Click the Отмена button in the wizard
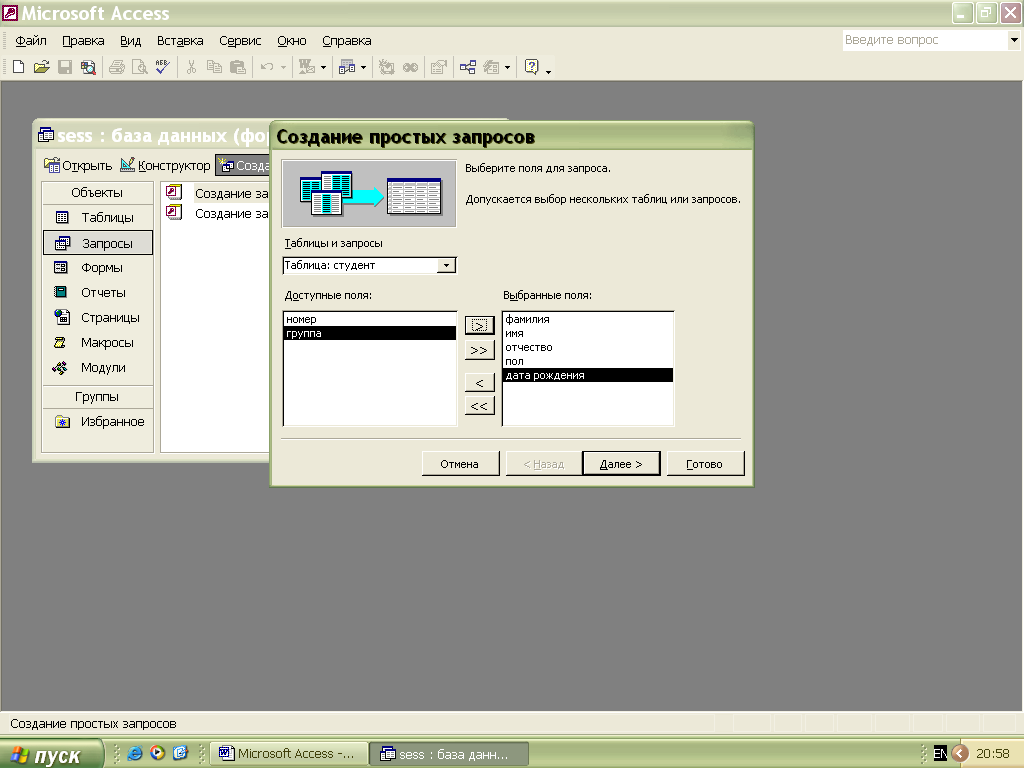The image size is (1024, 768). click(x=460, y=464)
